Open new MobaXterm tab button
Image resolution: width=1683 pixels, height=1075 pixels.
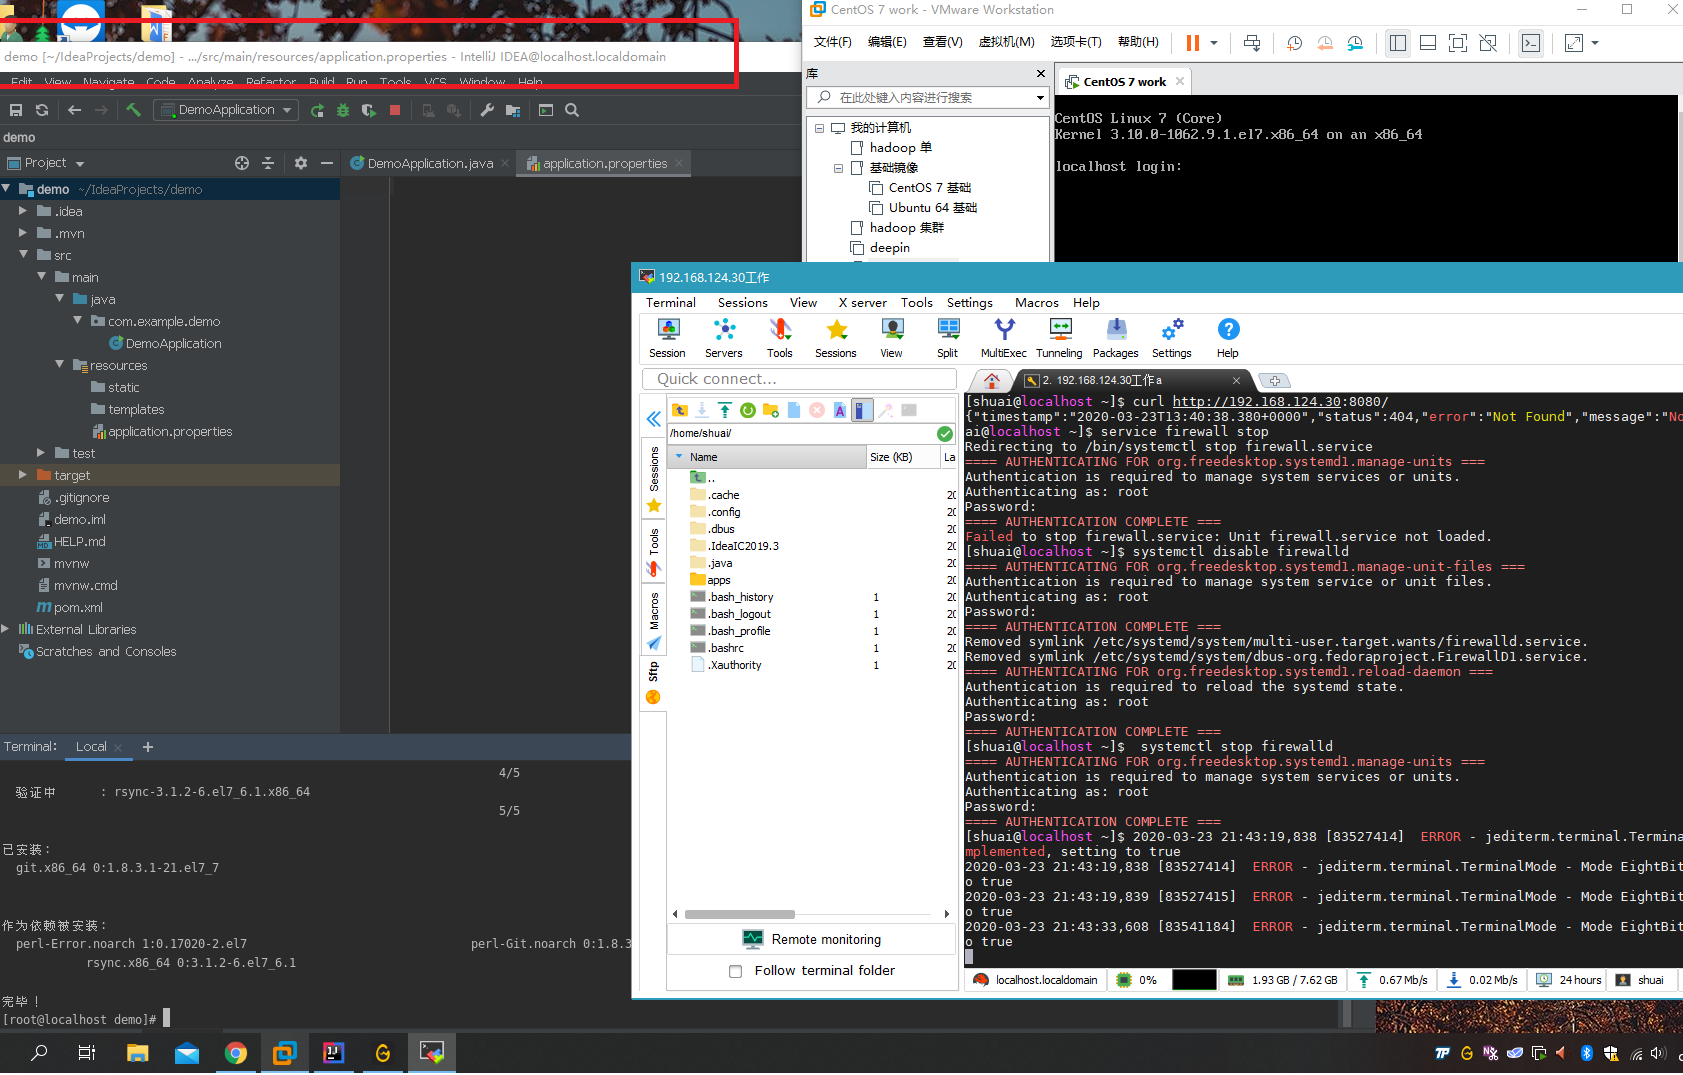pyautogui.click(x=1274, y=381)
